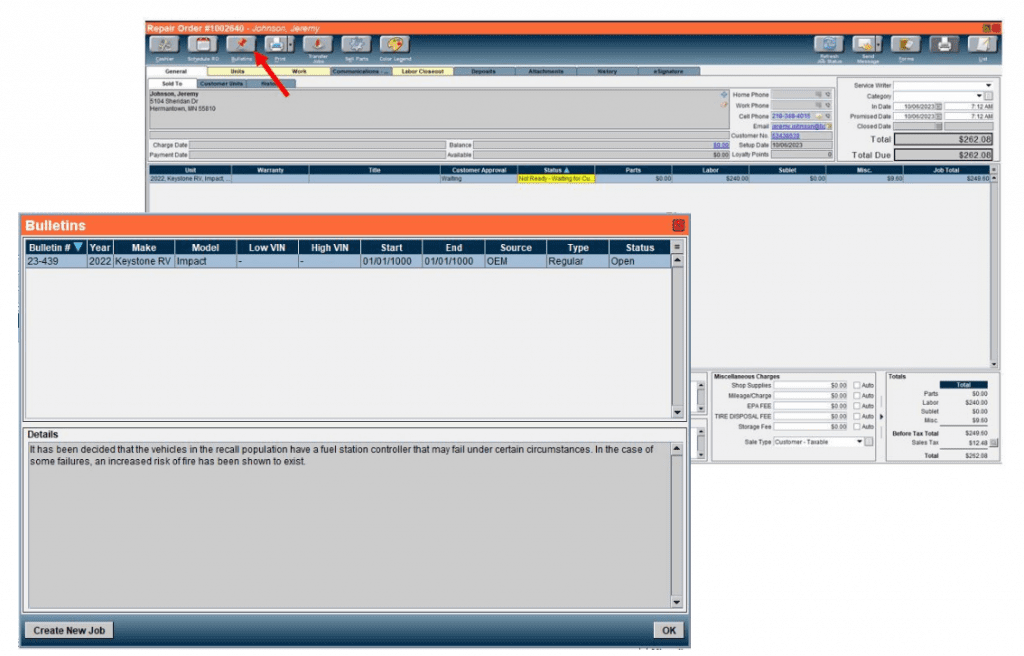The image size is (1024, 656).
Task: Open the Sale Type dropdown
Action: click(858, 441)
